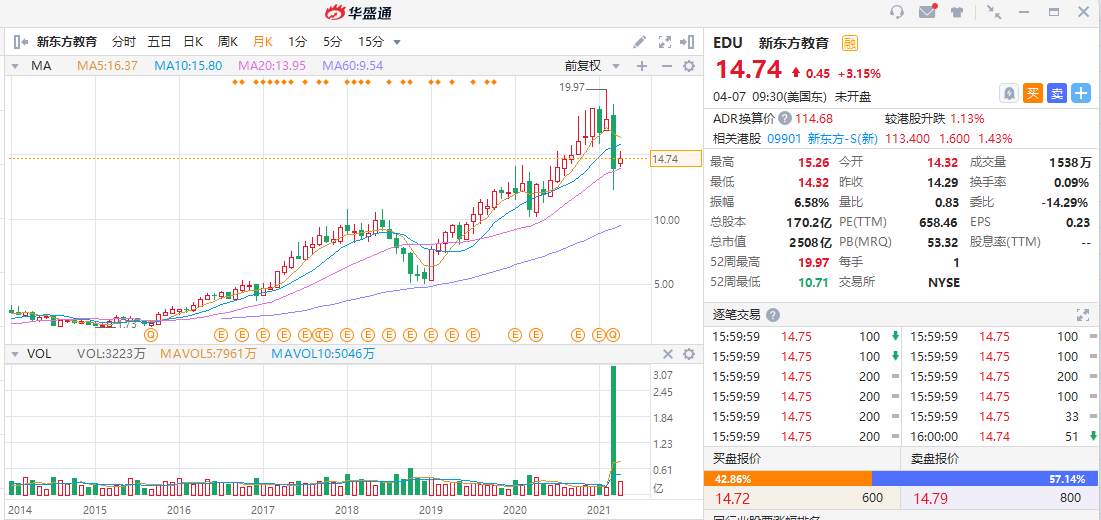This screenshot has width=1101, height=520.
Task: Open related HK stock code 09901
Action: point(784,138)
